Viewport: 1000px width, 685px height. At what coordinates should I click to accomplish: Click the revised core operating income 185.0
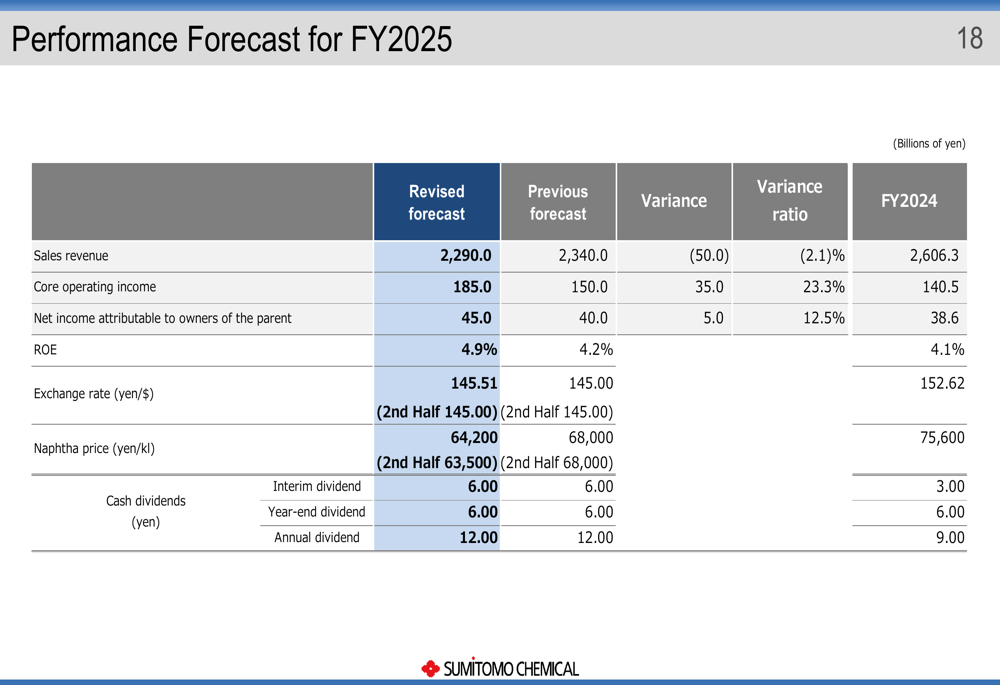(472, 287)
